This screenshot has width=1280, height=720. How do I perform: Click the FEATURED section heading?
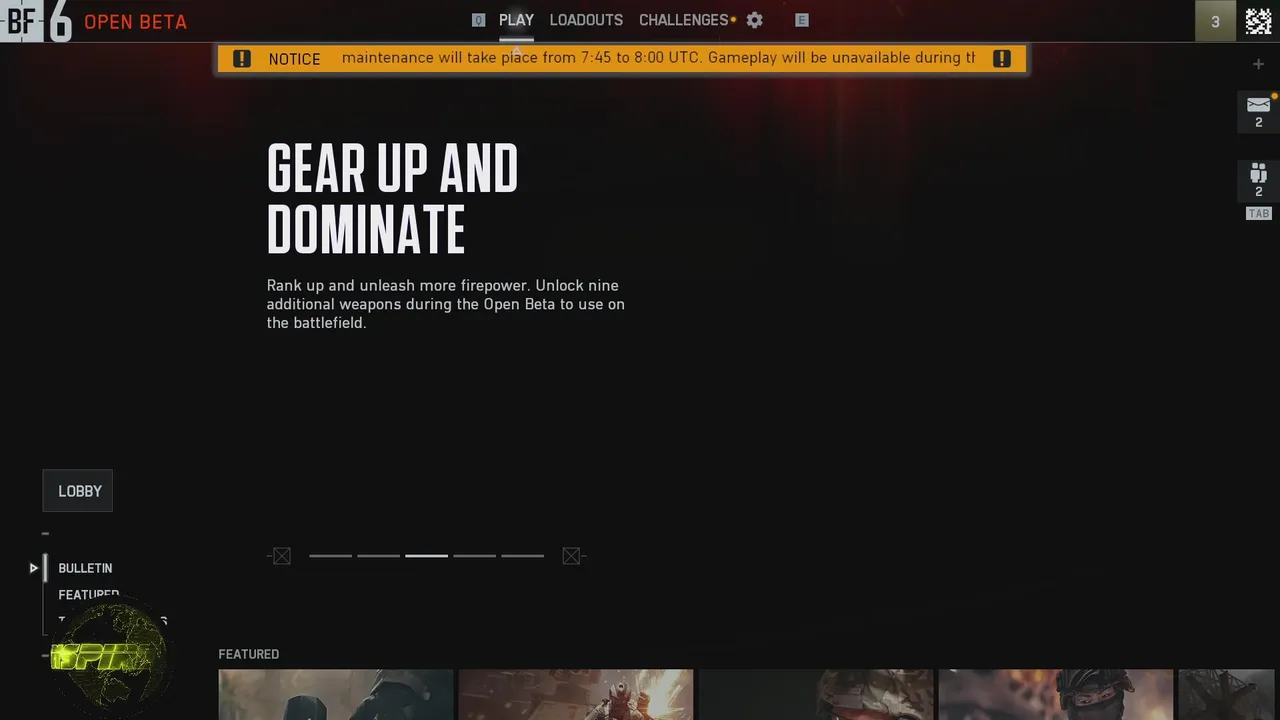pyautogui.click(x=249, y=654)
